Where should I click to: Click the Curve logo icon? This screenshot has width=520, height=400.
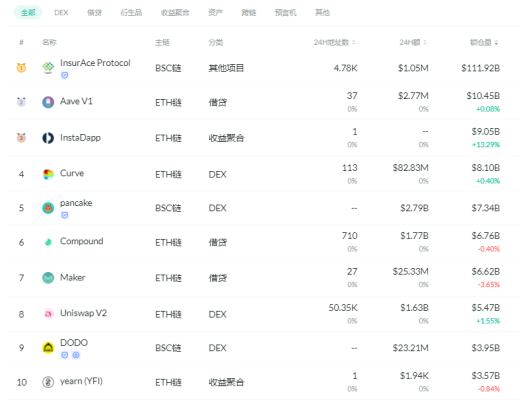point(48,174)
